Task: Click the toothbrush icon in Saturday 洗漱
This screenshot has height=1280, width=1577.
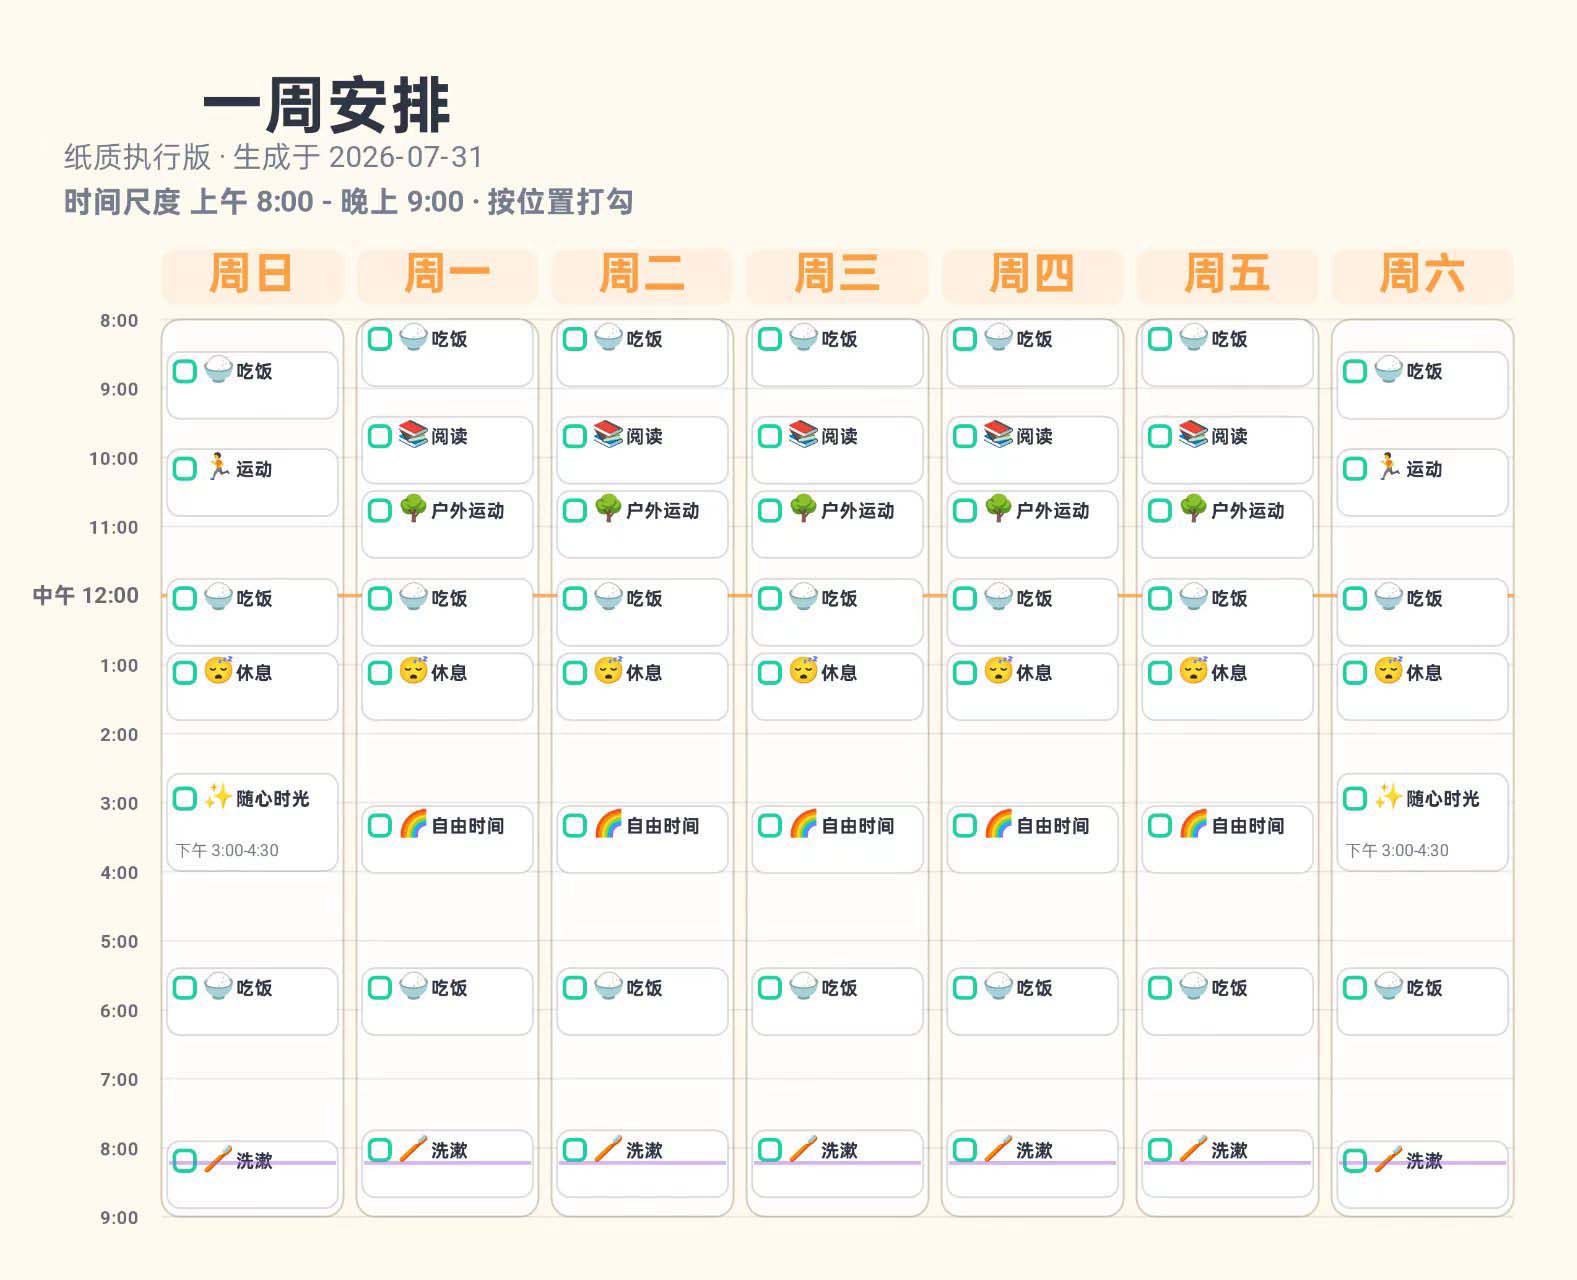Action: click(x=1388, y=1160)
